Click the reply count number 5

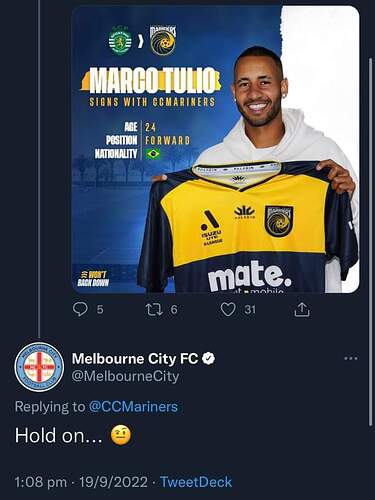click(100, 310)
